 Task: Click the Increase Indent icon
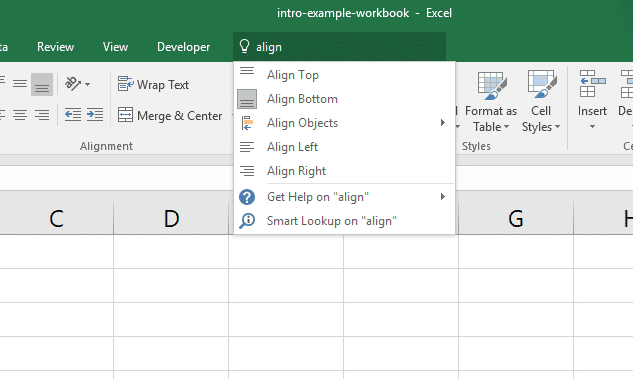click(x=95, y=115)
